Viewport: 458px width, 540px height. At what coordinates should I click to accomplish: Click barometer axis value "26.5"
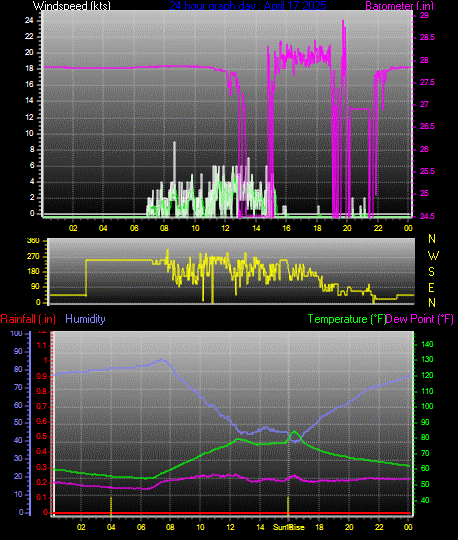pos(427,126)
